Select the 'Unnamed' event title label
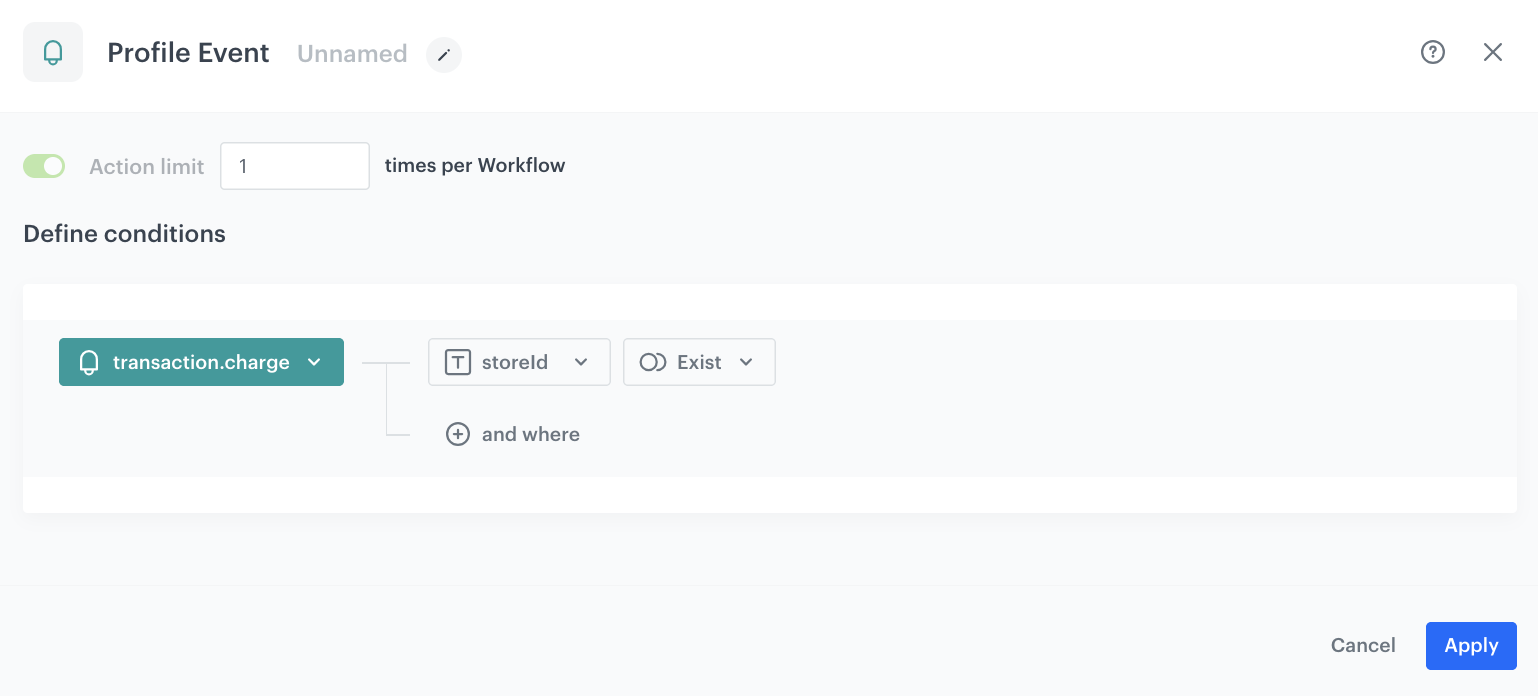 click(x=352, y=54)
